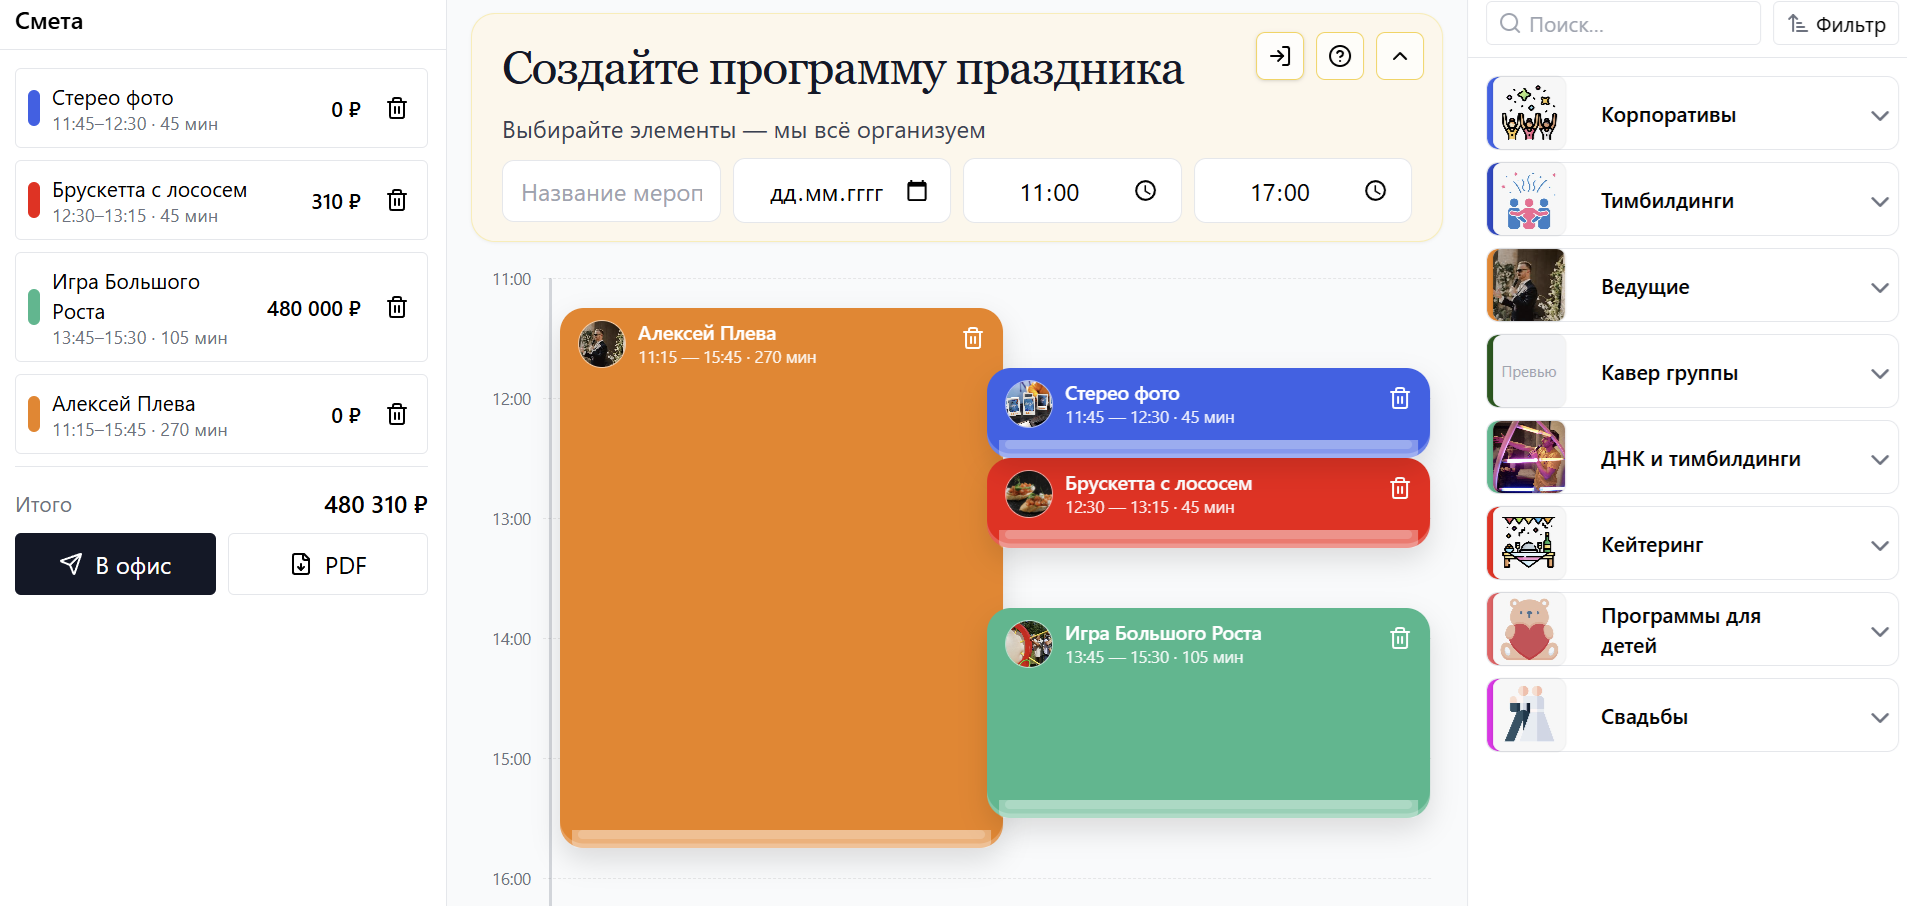Click the 11:00 start time field
Screen dimensions: 1907x906
tap(1072, 191)
